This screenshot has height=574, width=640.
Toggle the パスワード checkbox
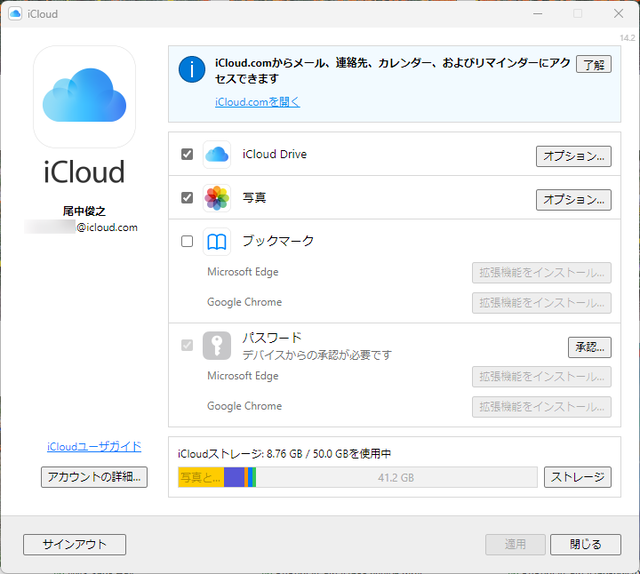tap(187, 345)
